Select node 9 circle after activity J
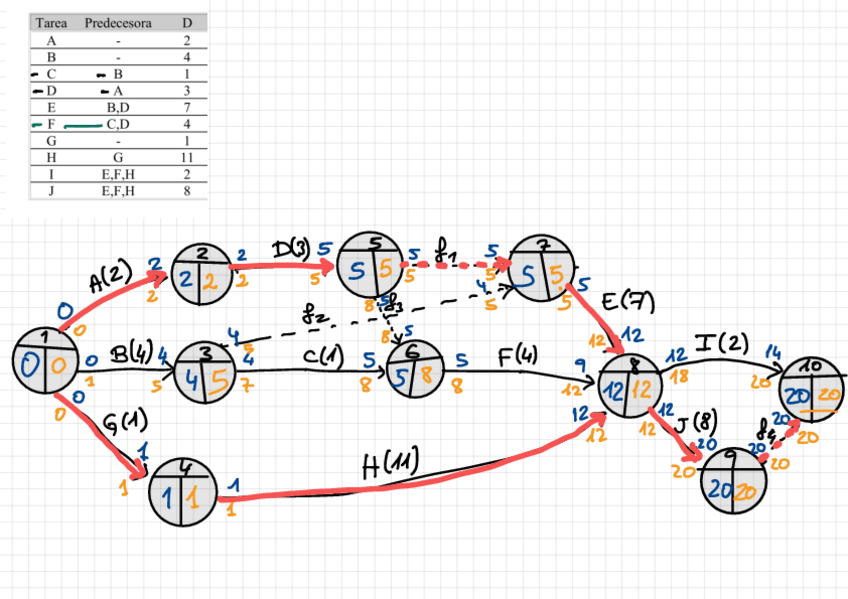848x599 pixels. [733, 481]
